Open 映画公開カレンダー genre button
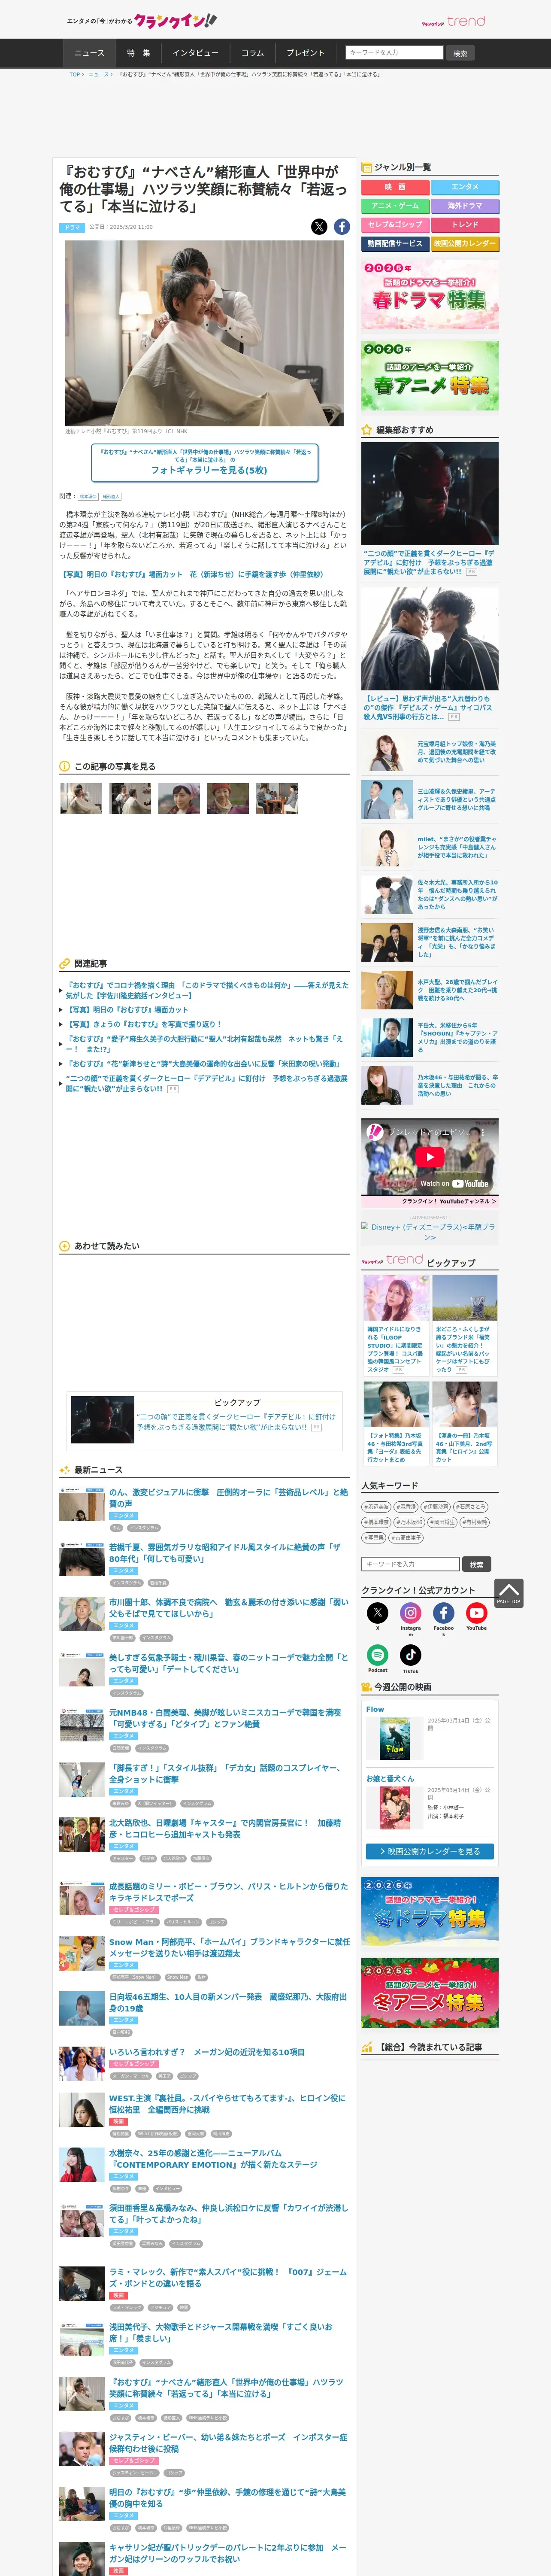This screenshot has width=551, height=2576. 465,244
